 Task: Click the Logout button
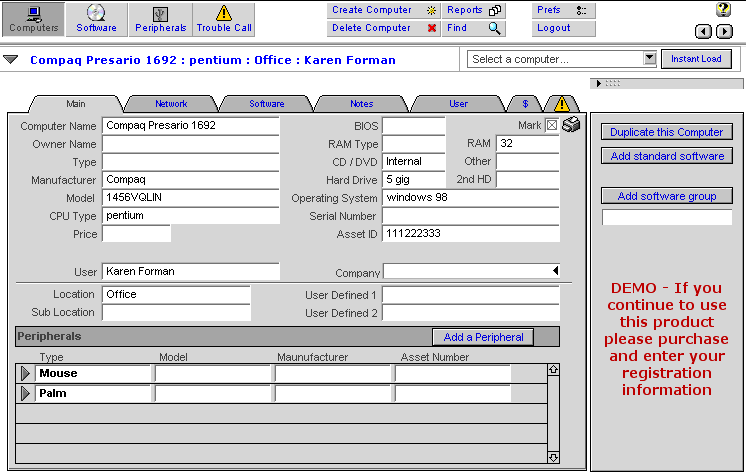pyautogui.click(x=563, y=28)
